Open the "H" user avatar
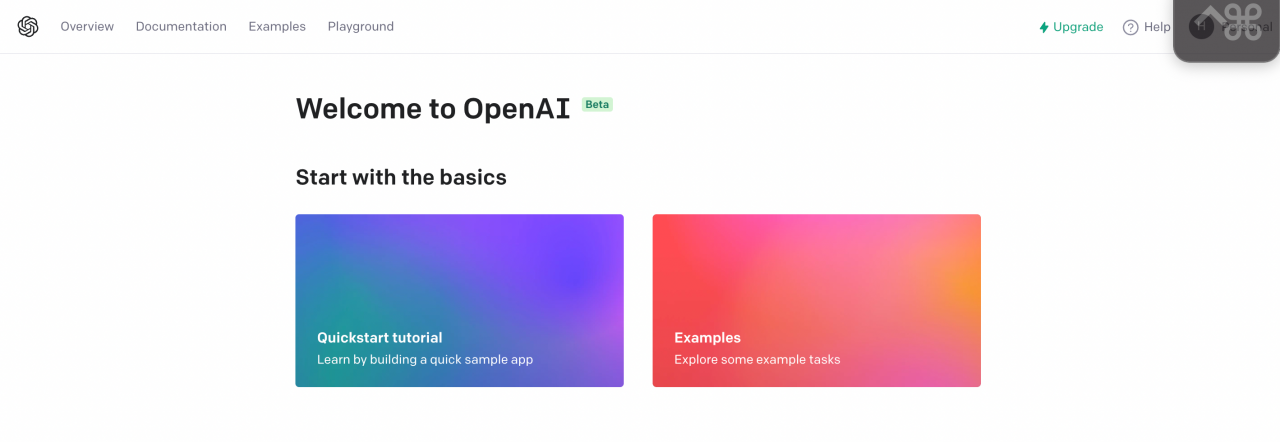The width and height of the screenshot is (1280, 442). [x=1201, y=27]
